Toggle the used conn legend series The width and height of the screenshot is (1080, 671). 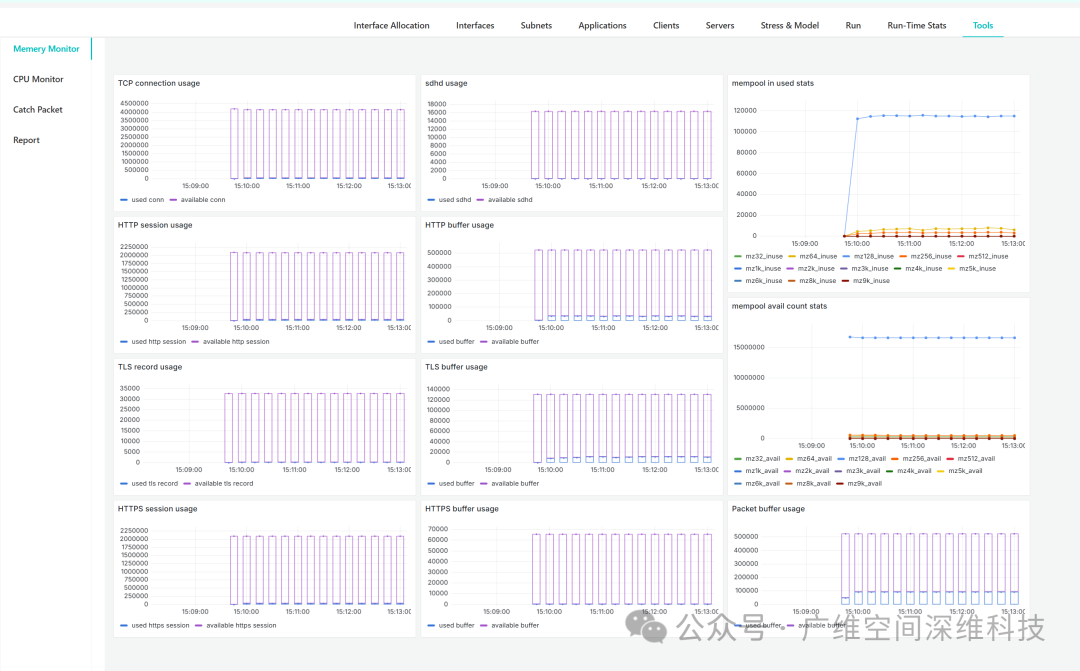[142, 200]
